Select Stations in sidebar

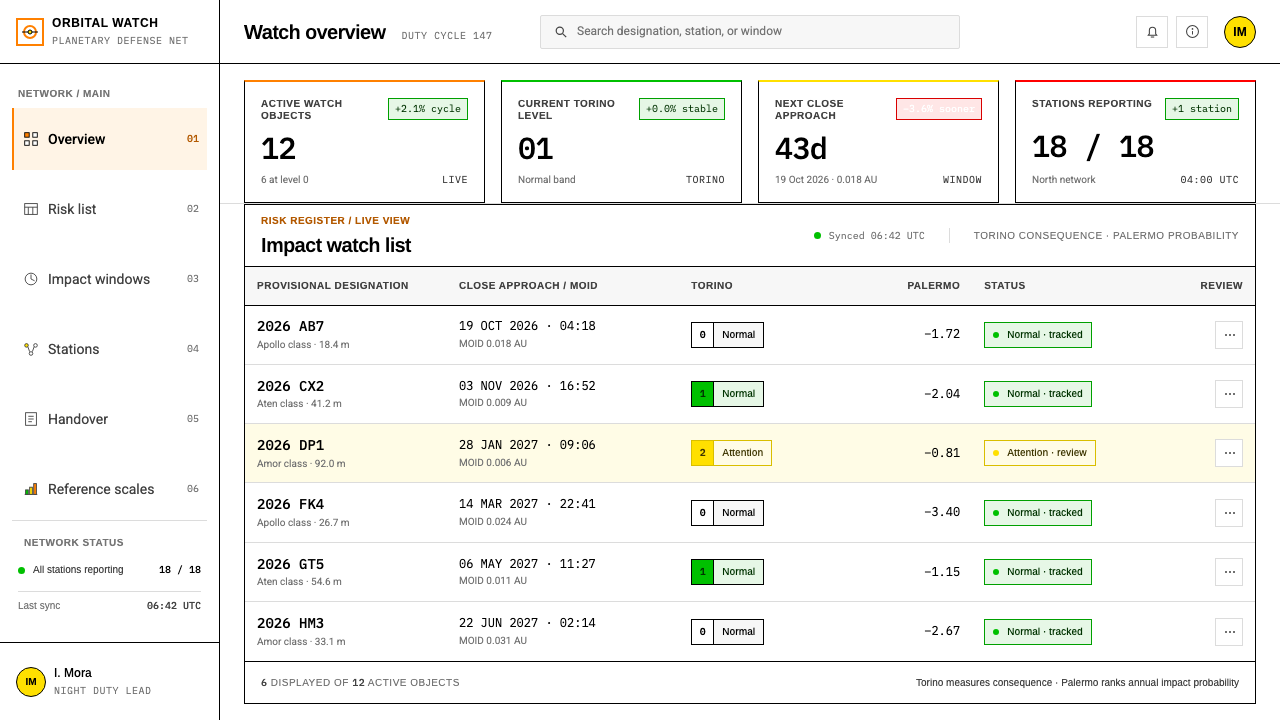tap(110, 349)
